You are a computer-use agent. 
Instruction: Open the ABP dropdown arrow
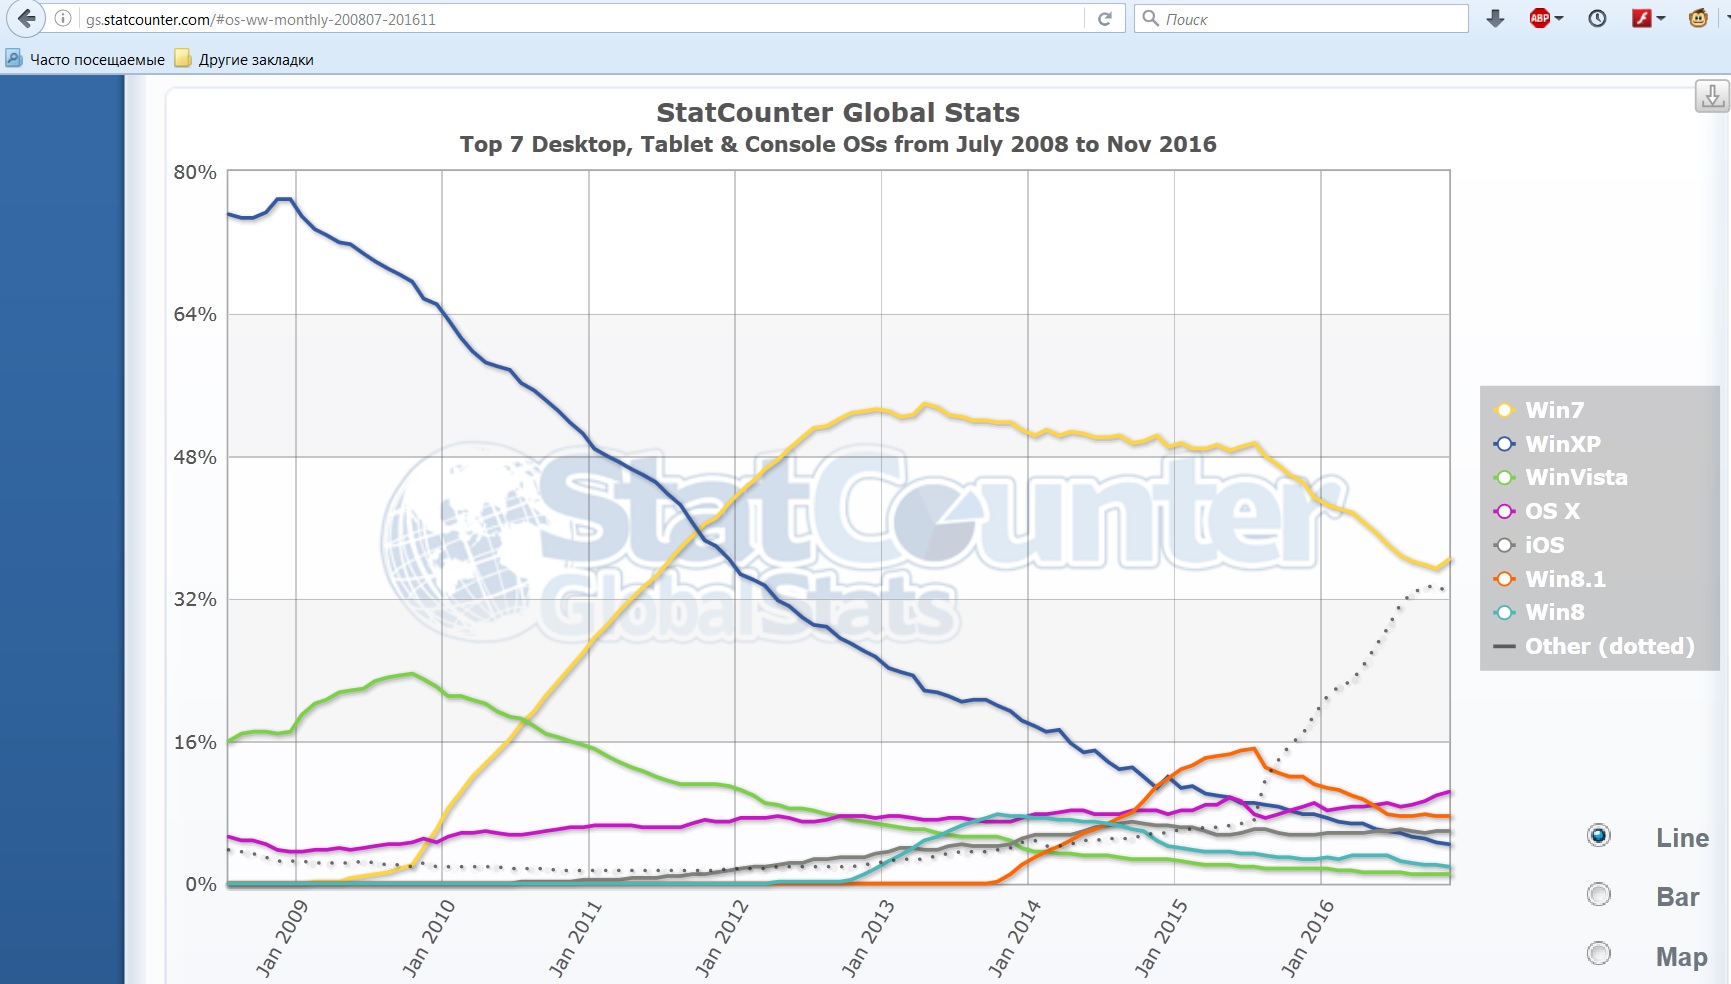[x=1559, y=18]
